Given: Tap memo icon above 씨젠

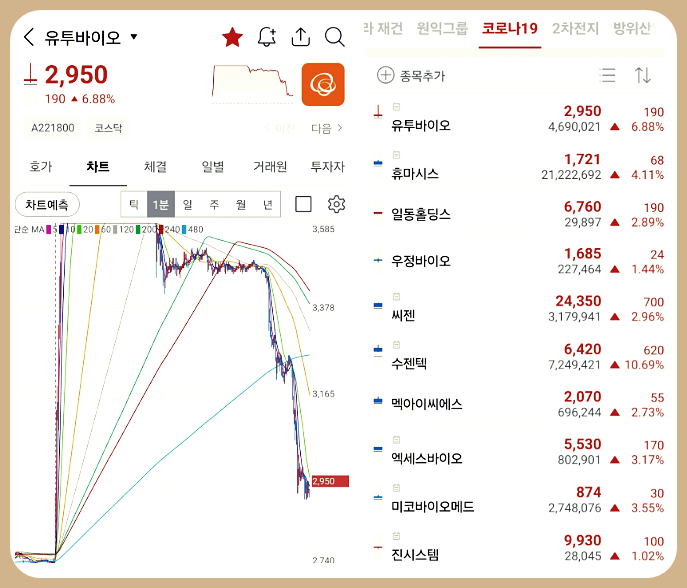Looking at the screenshot, I should tap(397, 297).
